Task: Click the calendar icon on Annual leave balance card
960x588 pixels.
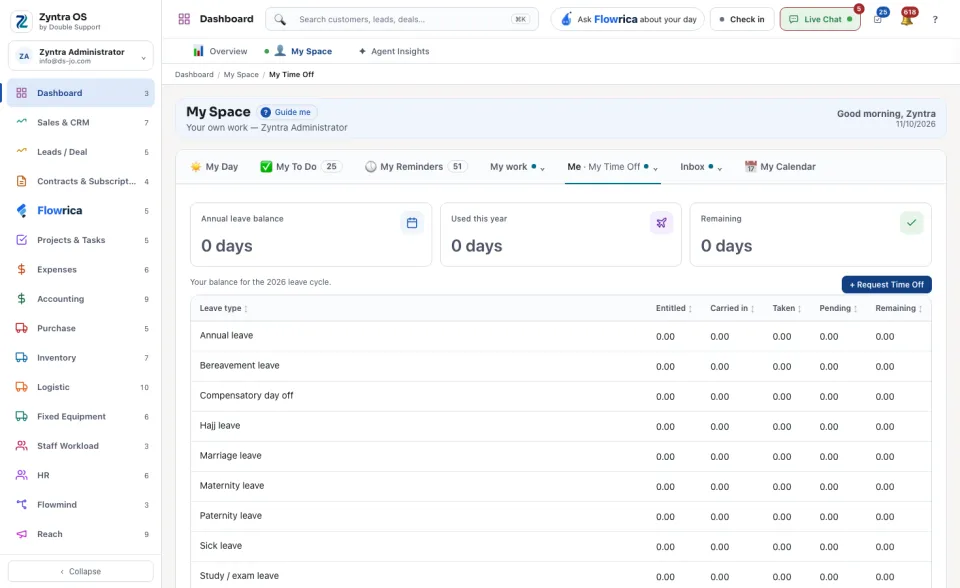Action: point(412,223)
